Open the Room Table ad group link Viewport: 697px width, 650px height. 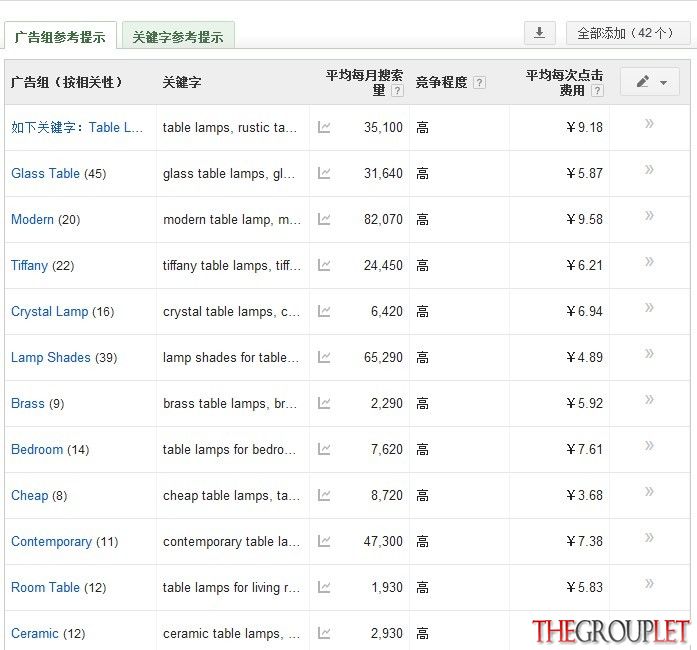tap(45, 587)
